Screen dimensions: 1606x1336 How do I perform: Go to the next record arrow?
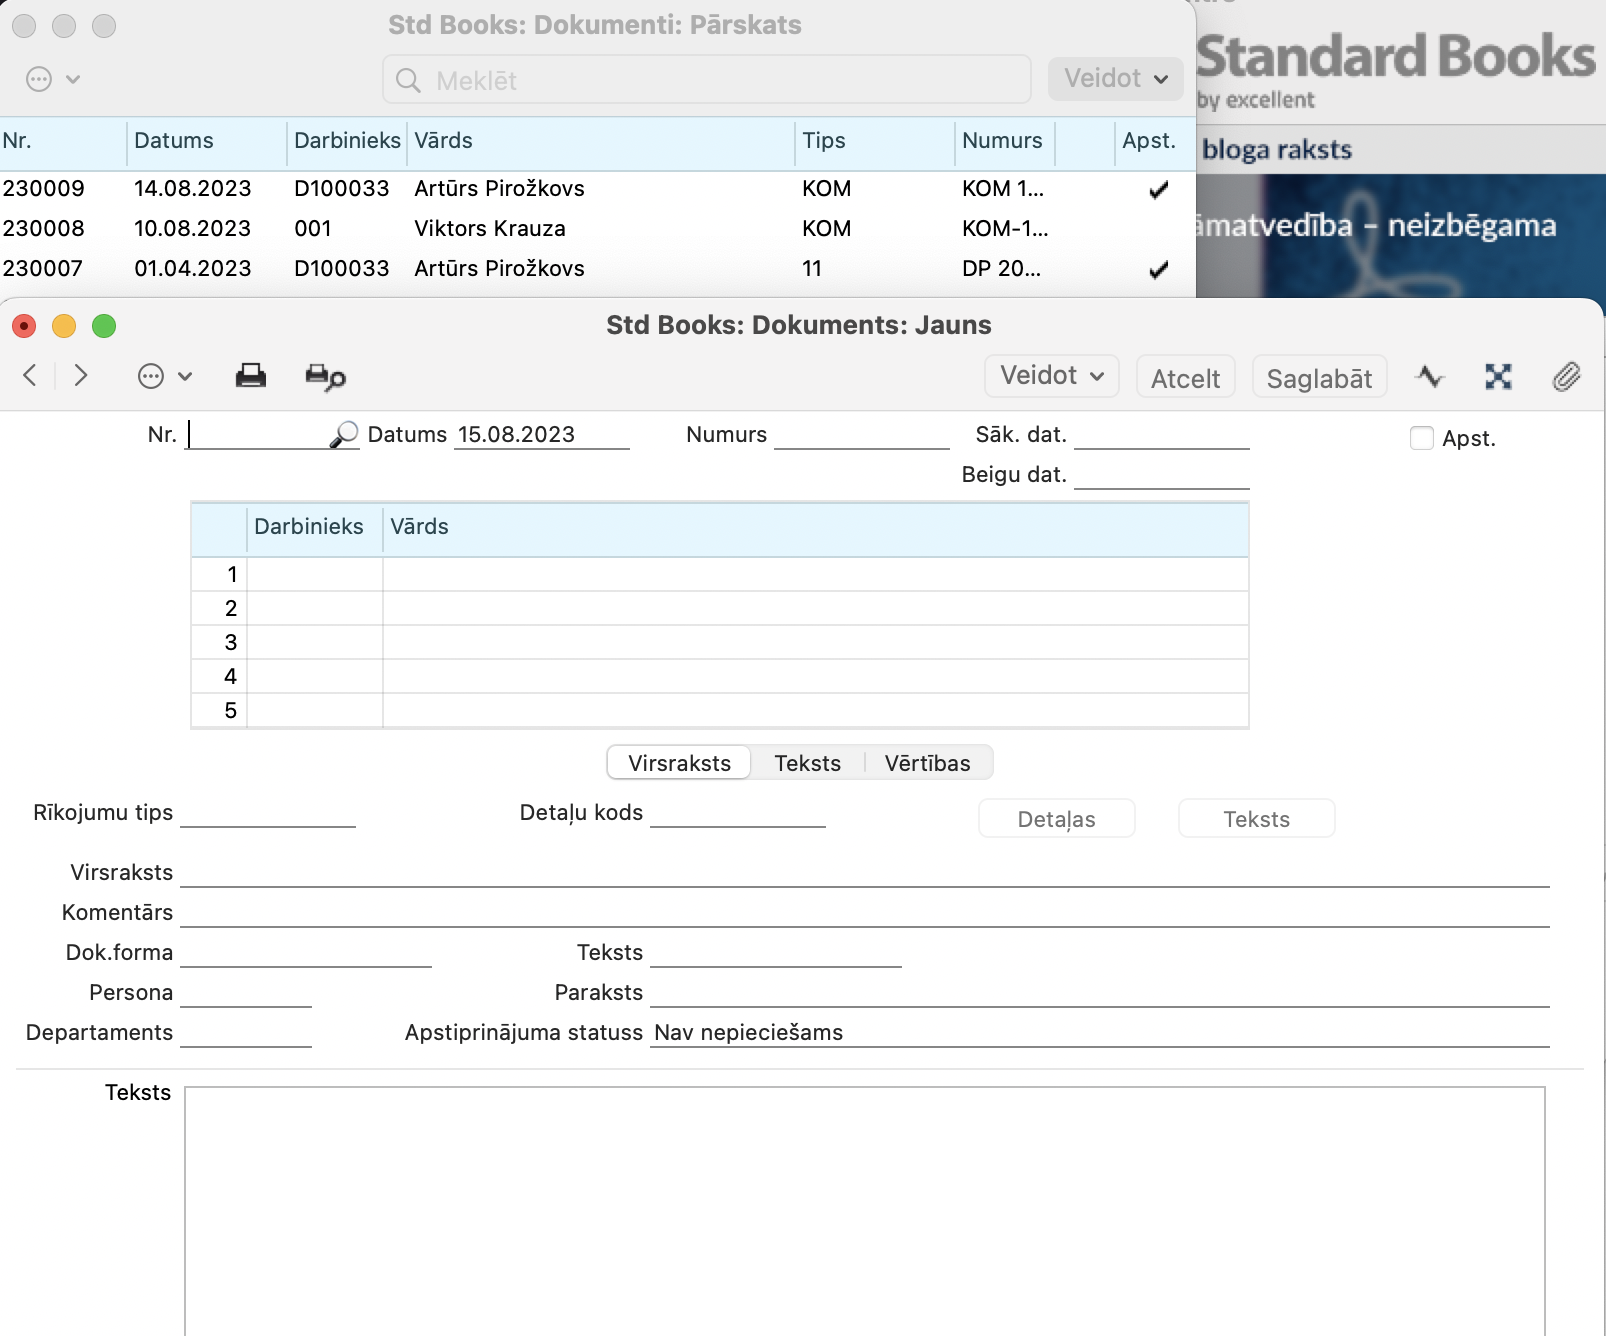pyautogui.click(x=81, y=376)
